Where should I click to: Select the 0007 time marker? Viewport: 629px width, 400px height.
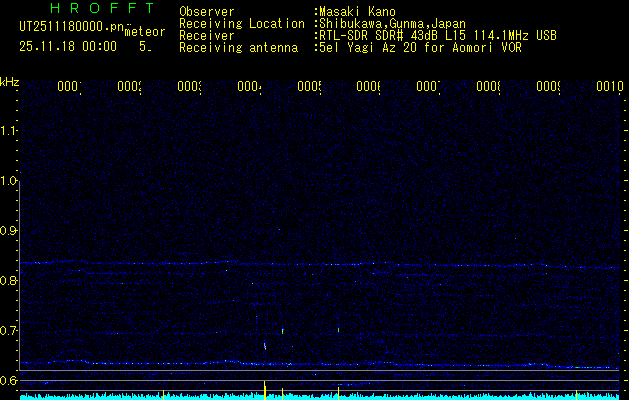428,87
